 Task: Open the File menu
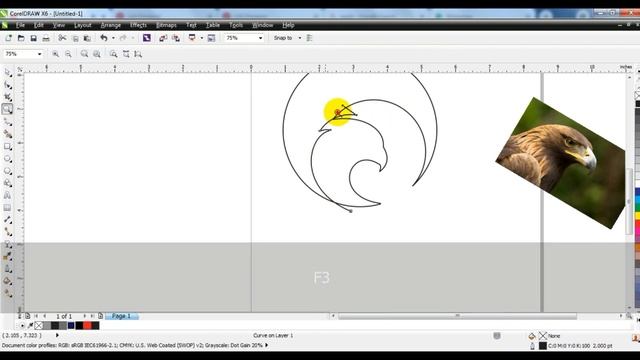[x=20, y=25]
